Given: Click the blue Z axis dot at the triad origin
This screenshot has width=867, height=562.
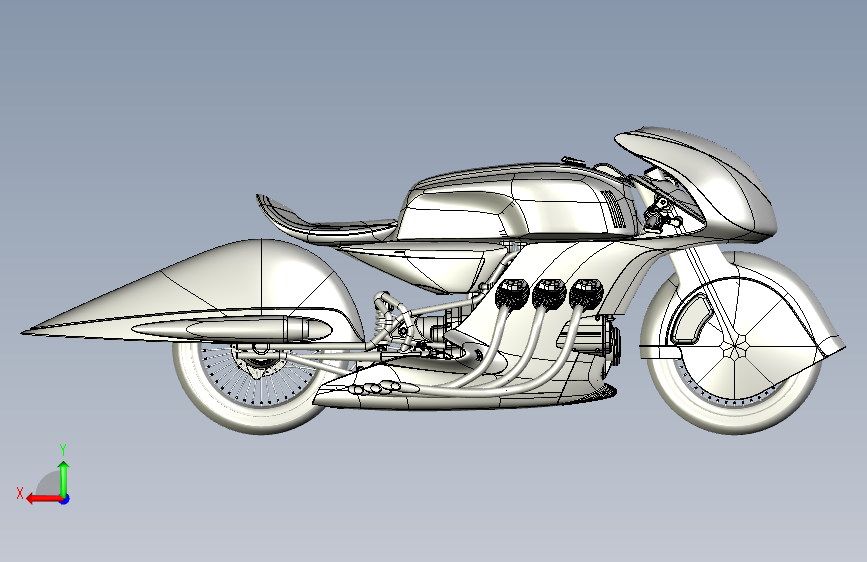Looking at the screenshot, I should pos(65,499).
